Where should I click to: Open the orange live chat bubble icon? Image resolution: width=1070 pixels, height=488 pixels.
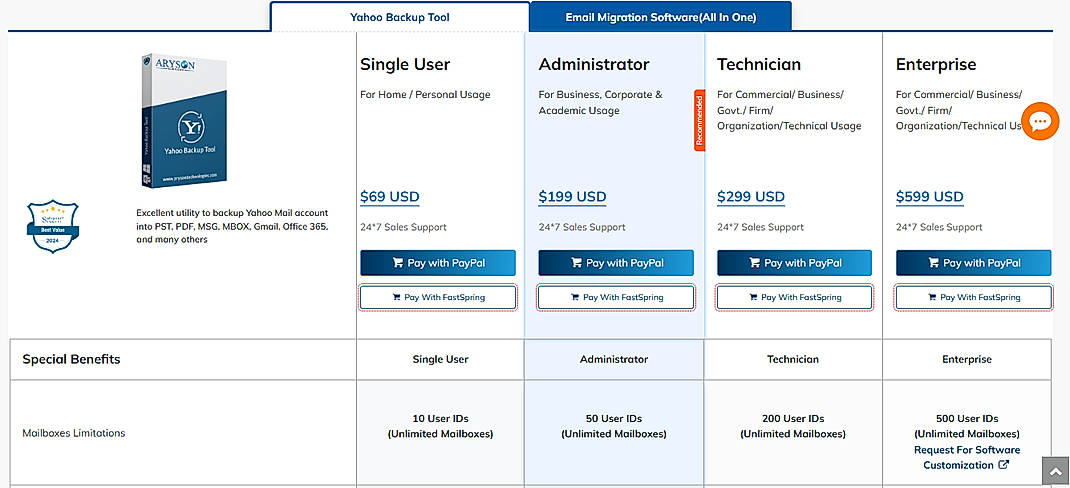pos(1040,122)
